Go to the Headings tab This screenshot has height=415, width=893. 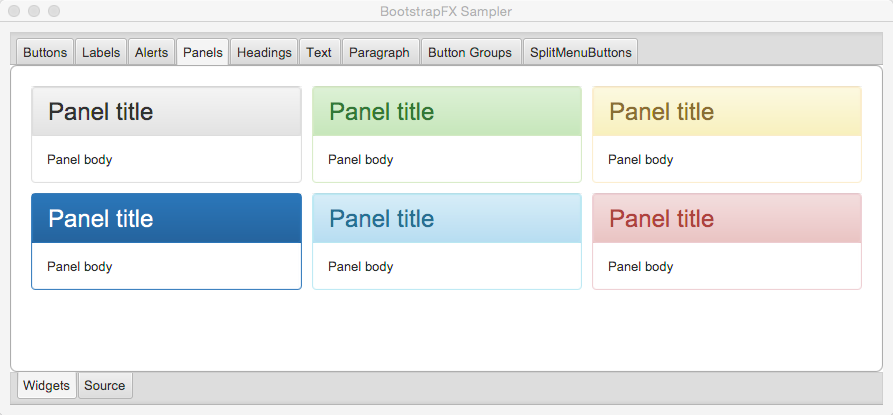(x=264, y=52)
